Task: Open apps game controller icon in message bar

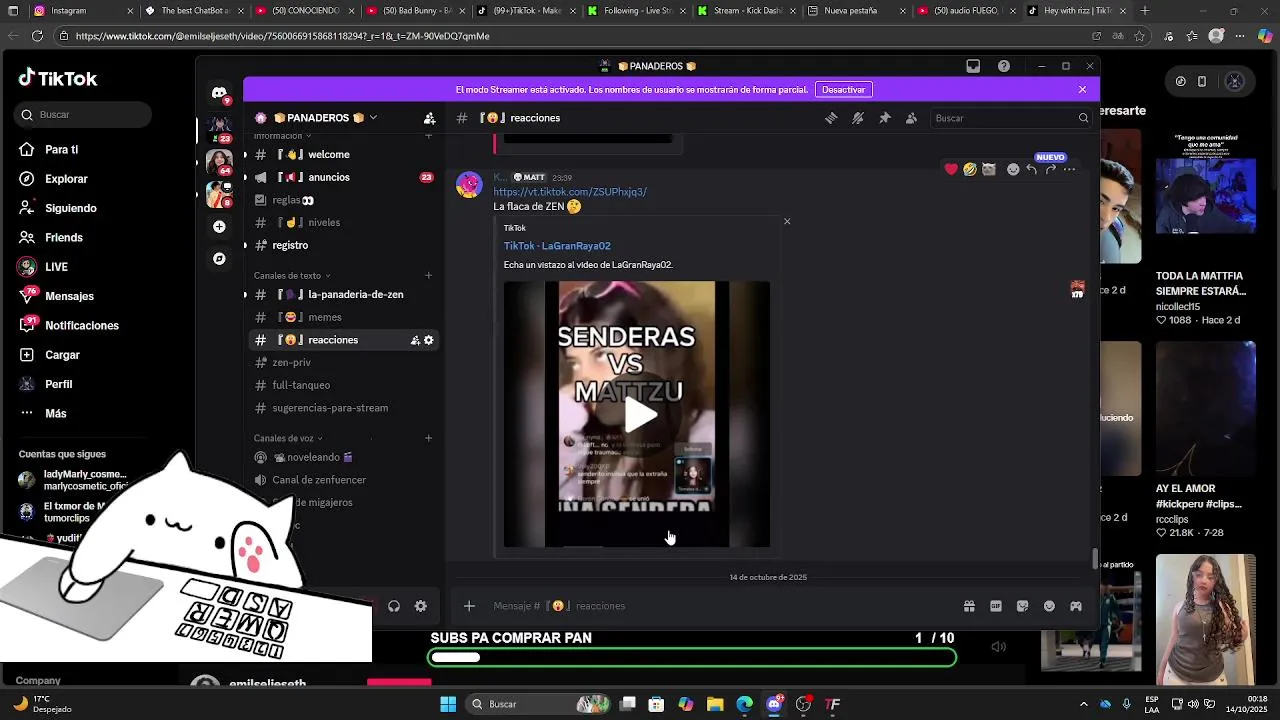Action: tap(1076, 606)
